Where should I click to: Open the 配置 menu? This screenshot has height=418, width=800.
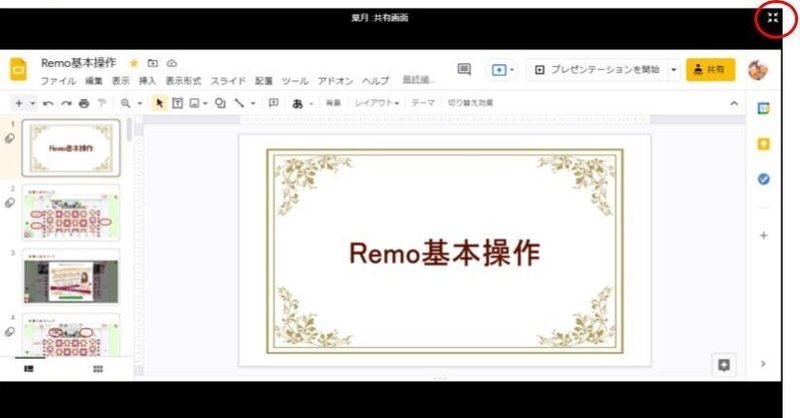tap(264, 81)
